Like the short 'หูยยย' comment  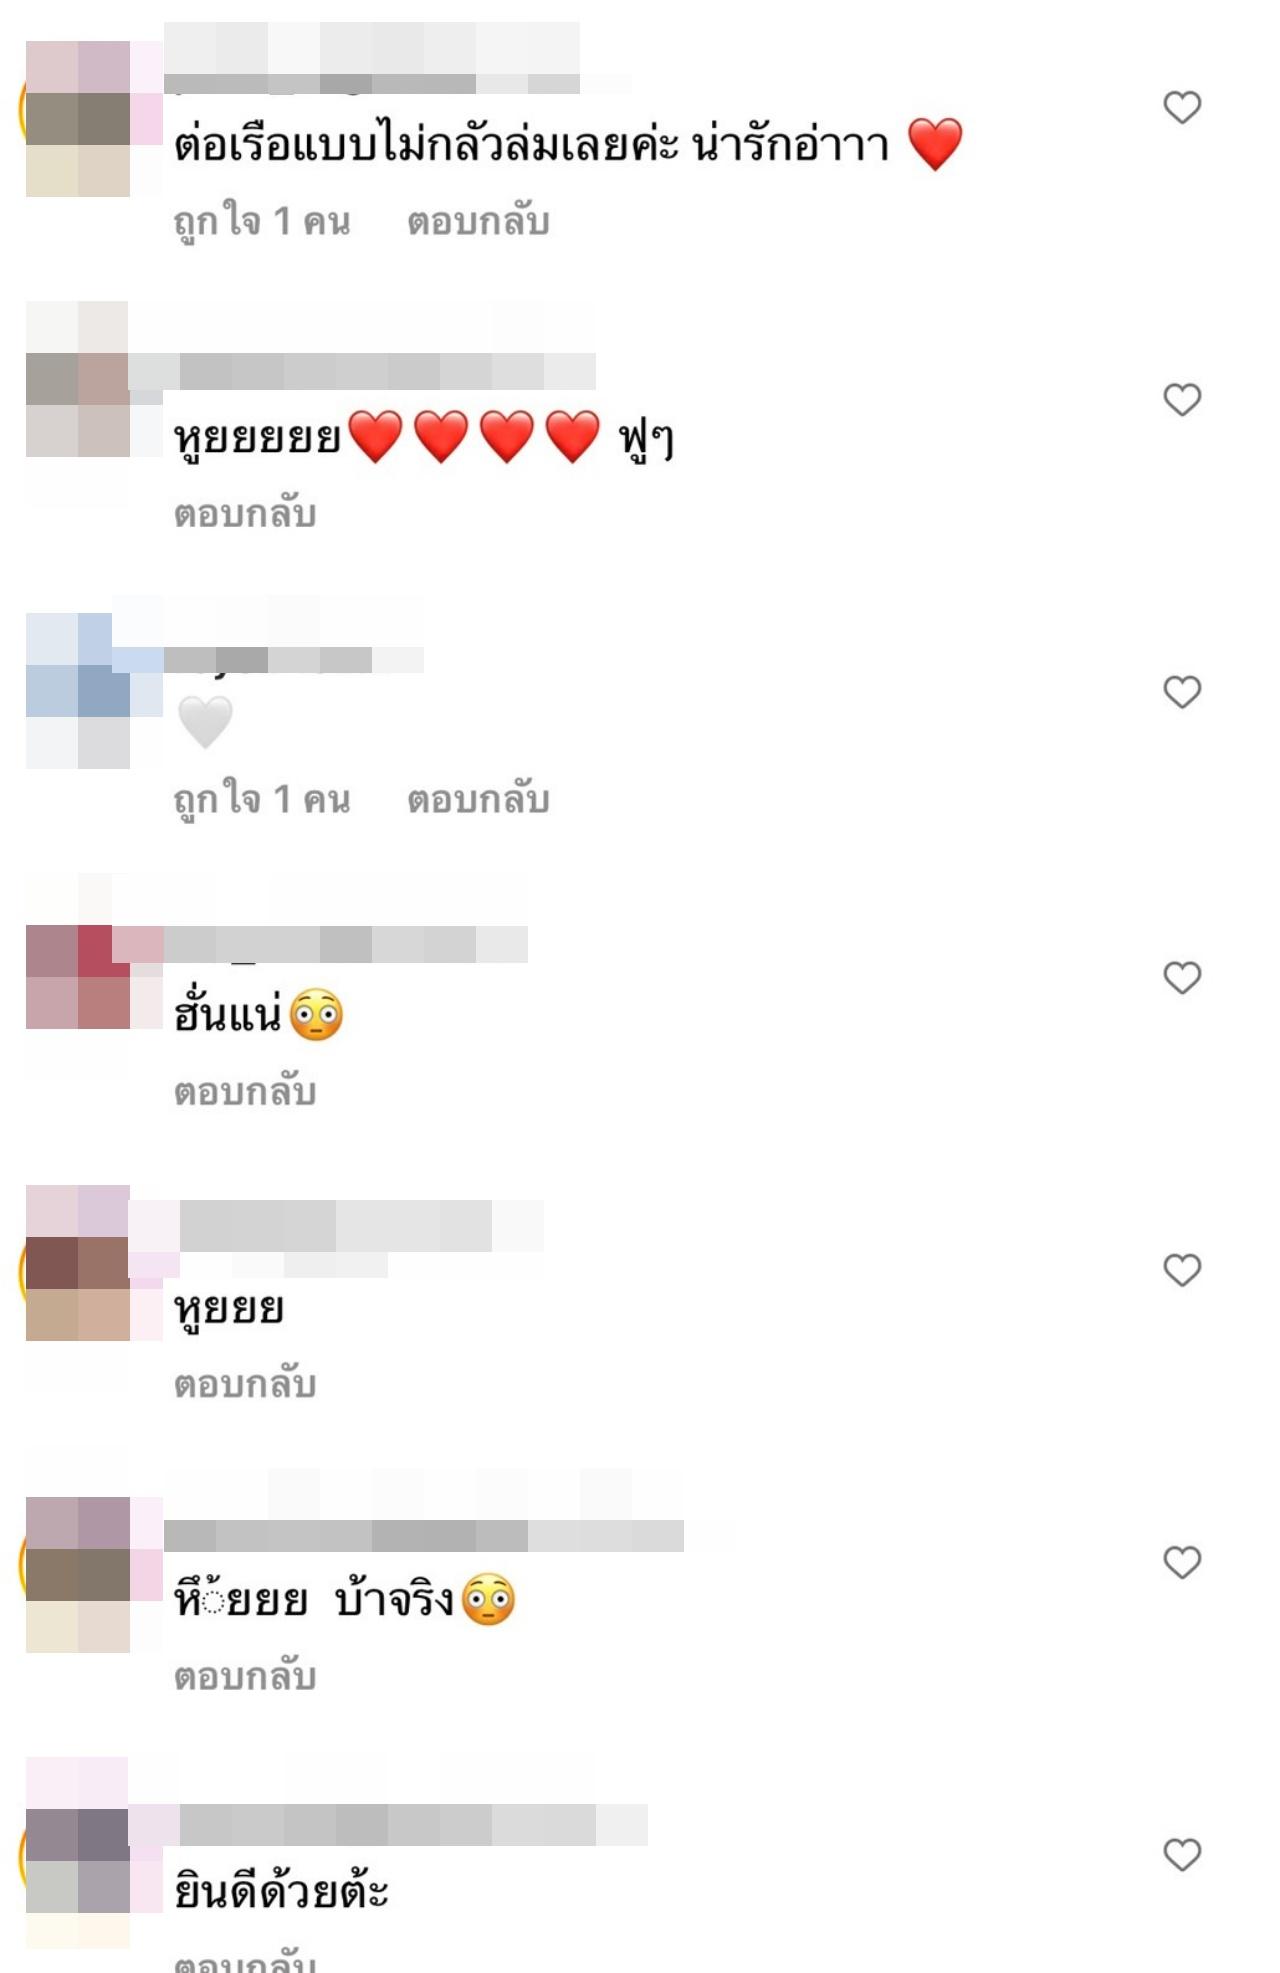[x=1182, y=1270]
